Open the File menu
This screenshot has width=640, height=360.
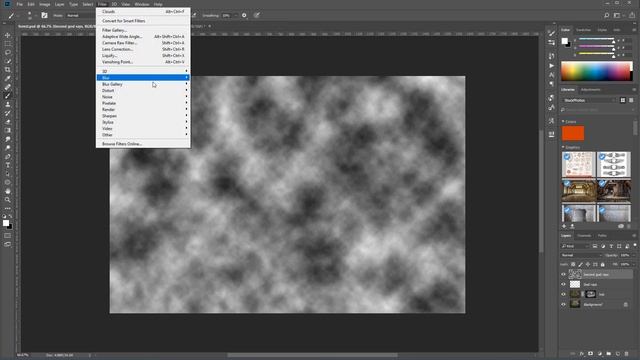pos(20,4)
